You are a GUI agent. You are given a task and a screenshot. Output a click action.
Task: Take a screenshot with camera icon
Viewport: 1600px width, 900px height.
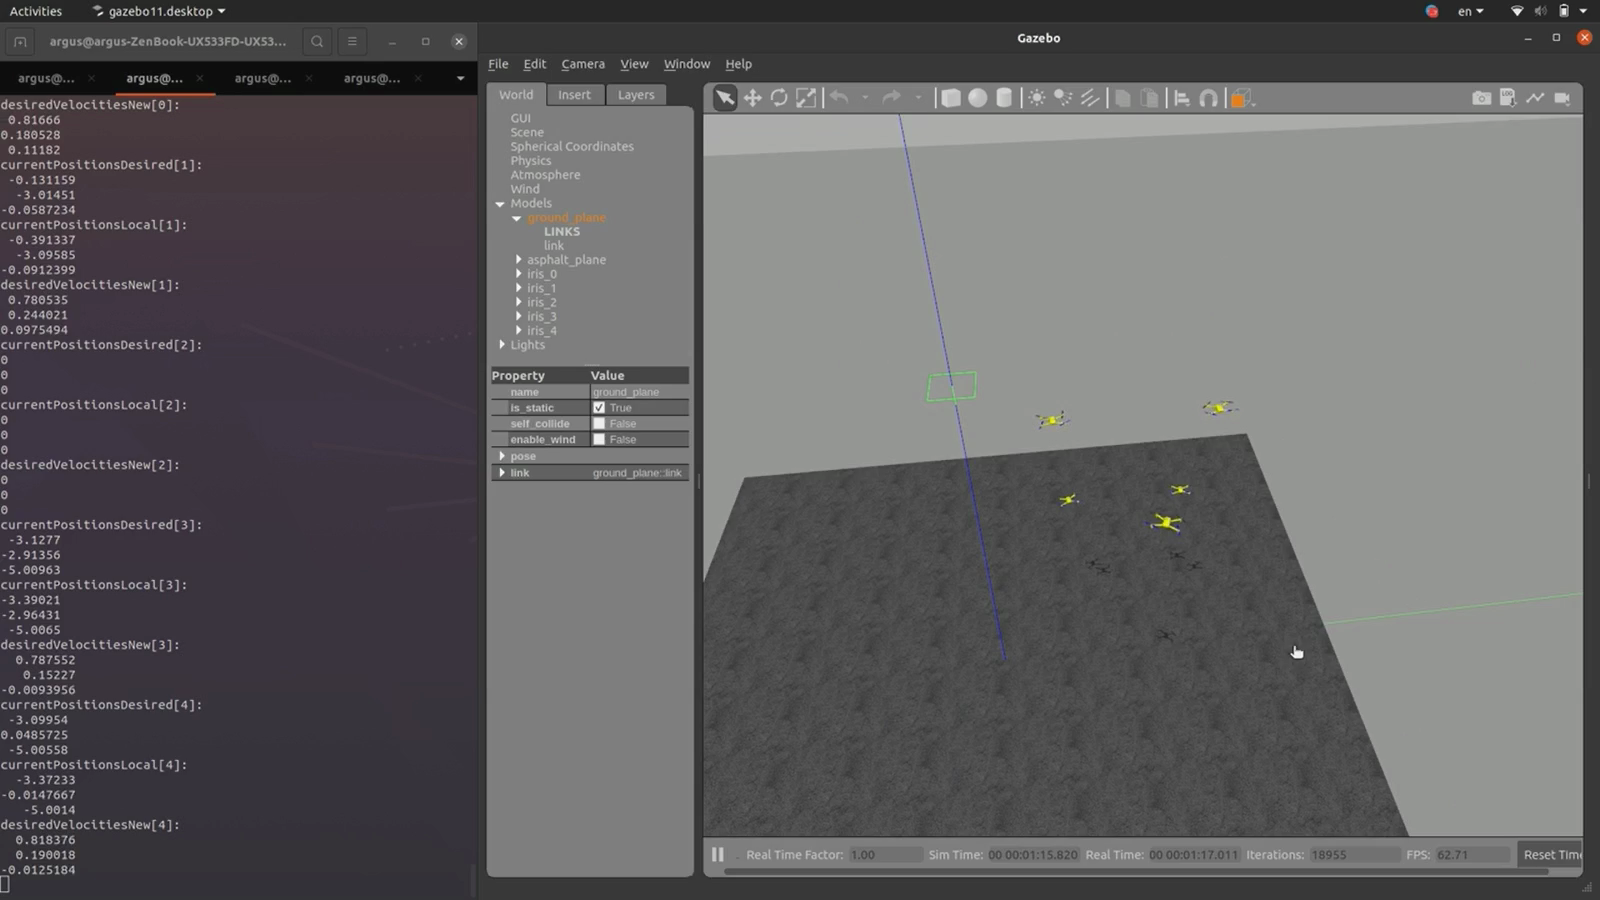pyautogui.click(x=1481, y=98)
